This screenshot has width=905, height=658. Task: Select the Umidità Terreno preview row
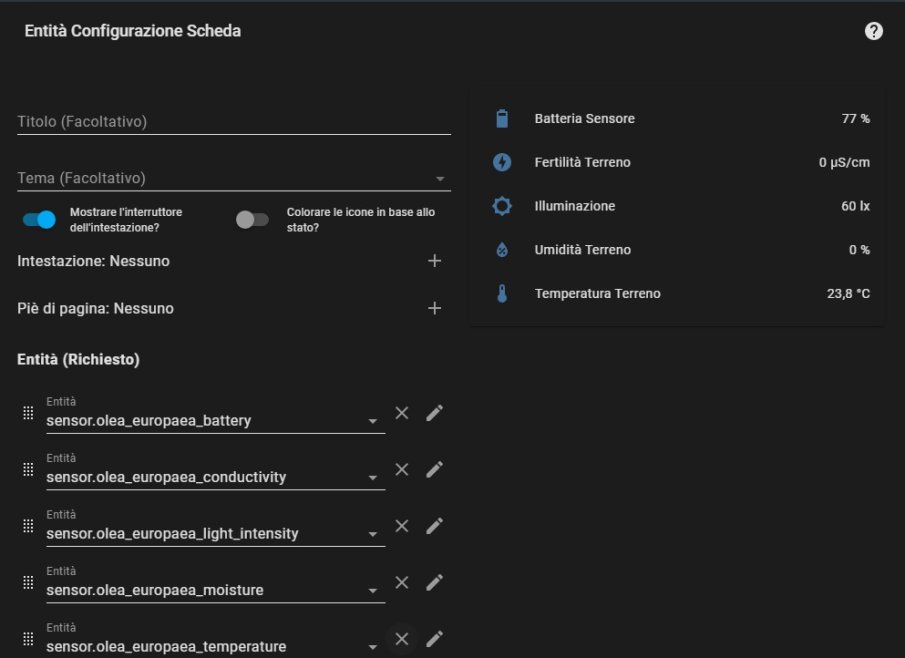click(x=676, y=250)
